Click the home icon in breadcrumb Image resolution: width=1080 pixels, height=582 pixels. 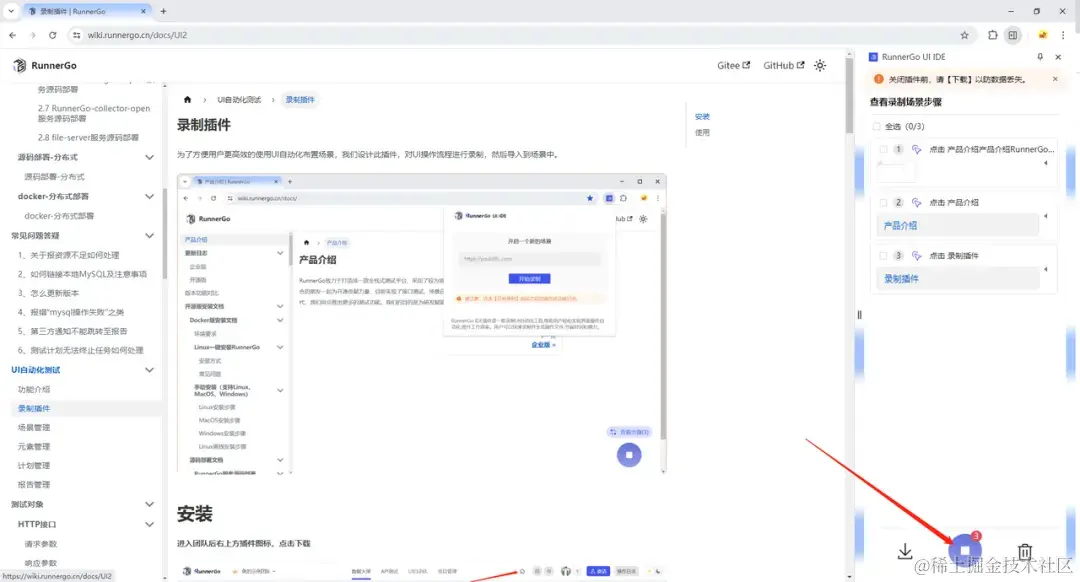[187, 100]
